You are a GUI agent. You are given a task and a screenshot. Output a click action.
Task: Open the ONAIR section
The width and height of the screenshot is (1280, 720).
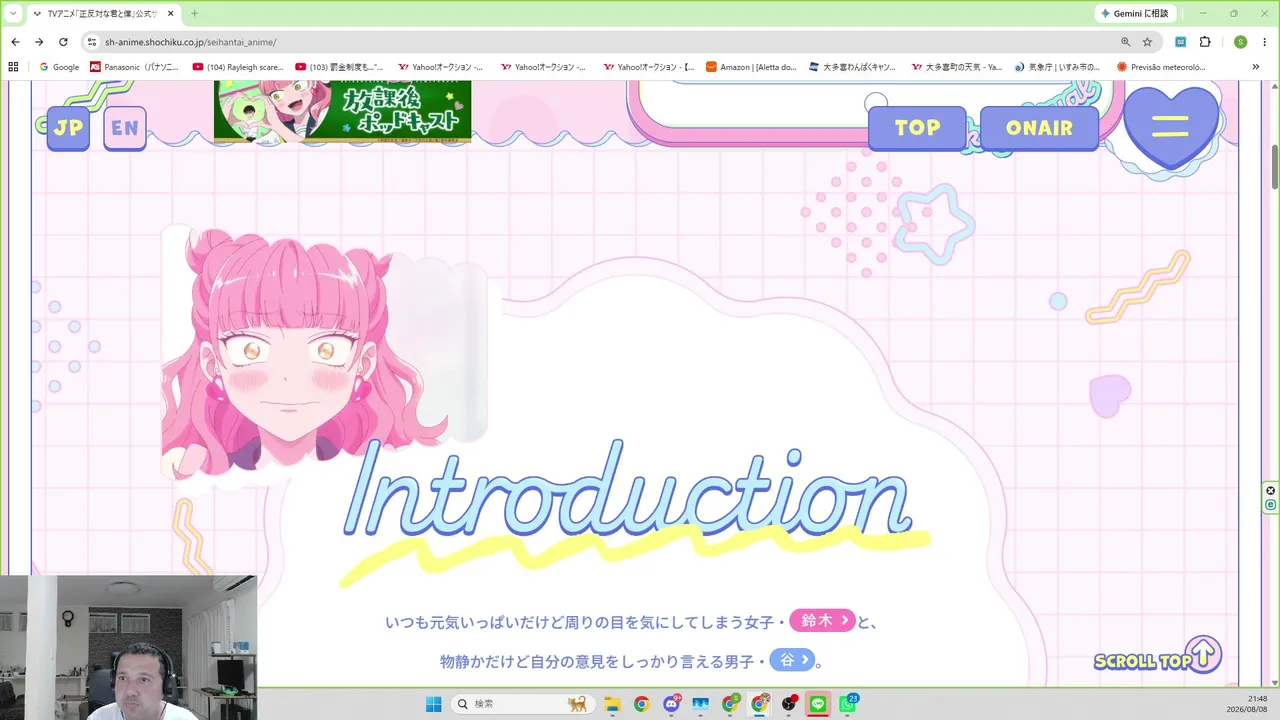click(x=1039, y=128)
